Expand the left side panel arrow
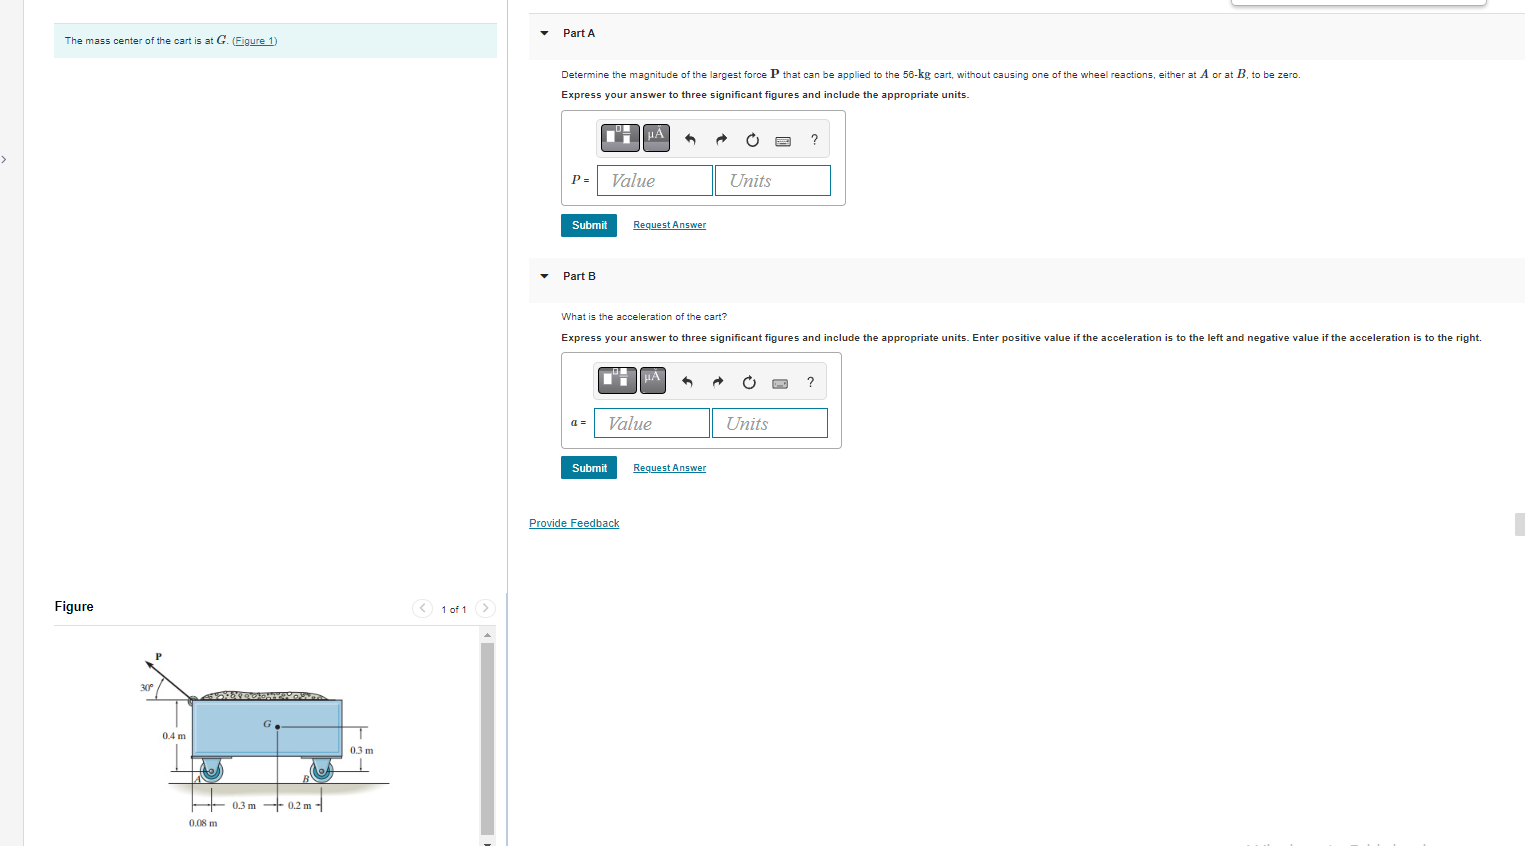This screenshot has width=1525, height=846. (4, 159)
